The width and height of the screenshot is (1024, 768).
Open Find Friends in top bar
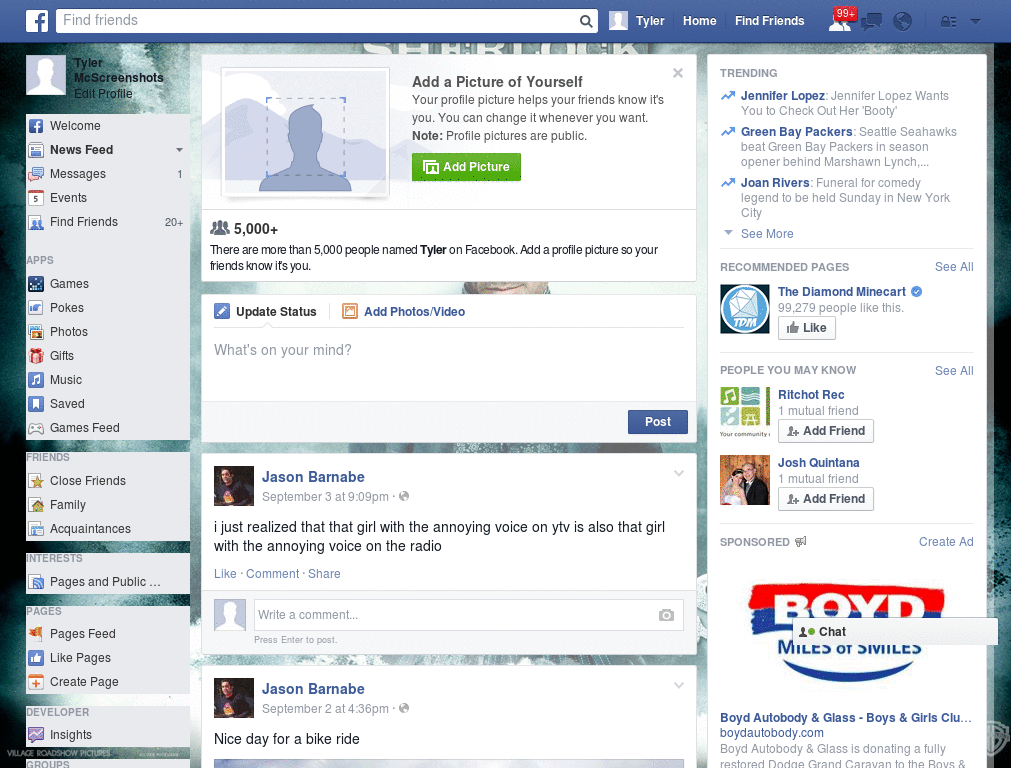[769, 21]
